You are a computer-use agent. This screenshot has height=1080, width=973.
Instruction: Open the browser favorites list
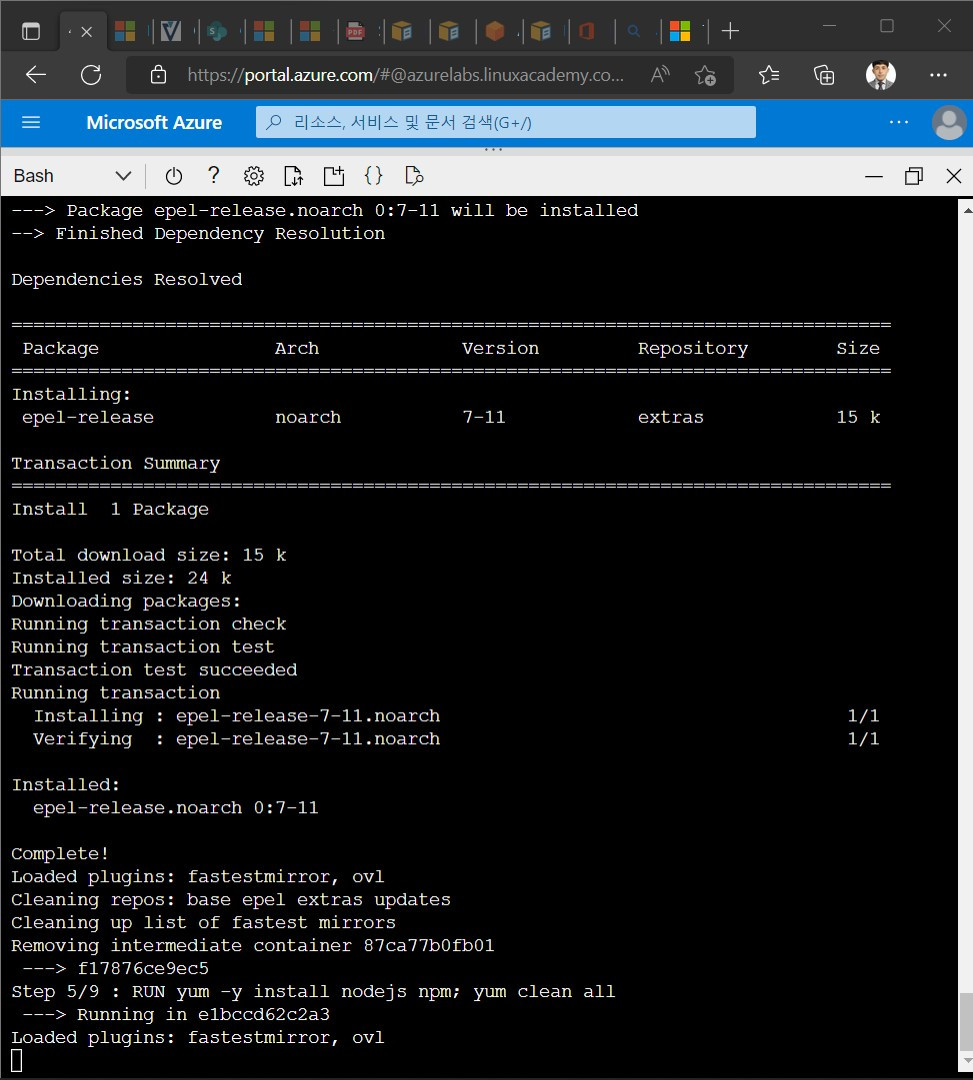pos(768,74)
